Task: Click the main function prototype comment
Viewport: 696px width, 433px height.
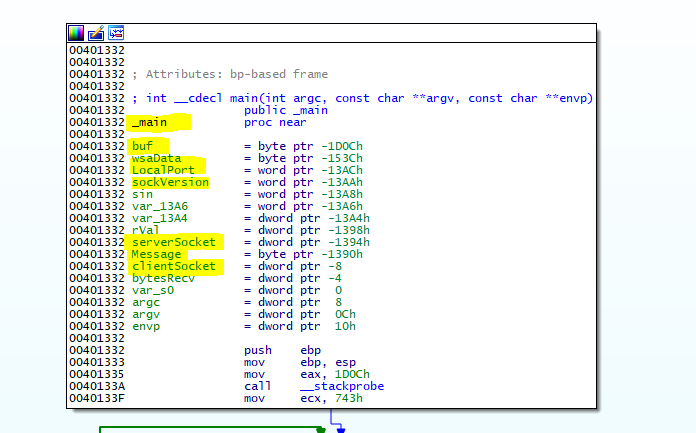Action: click(362, 98)
